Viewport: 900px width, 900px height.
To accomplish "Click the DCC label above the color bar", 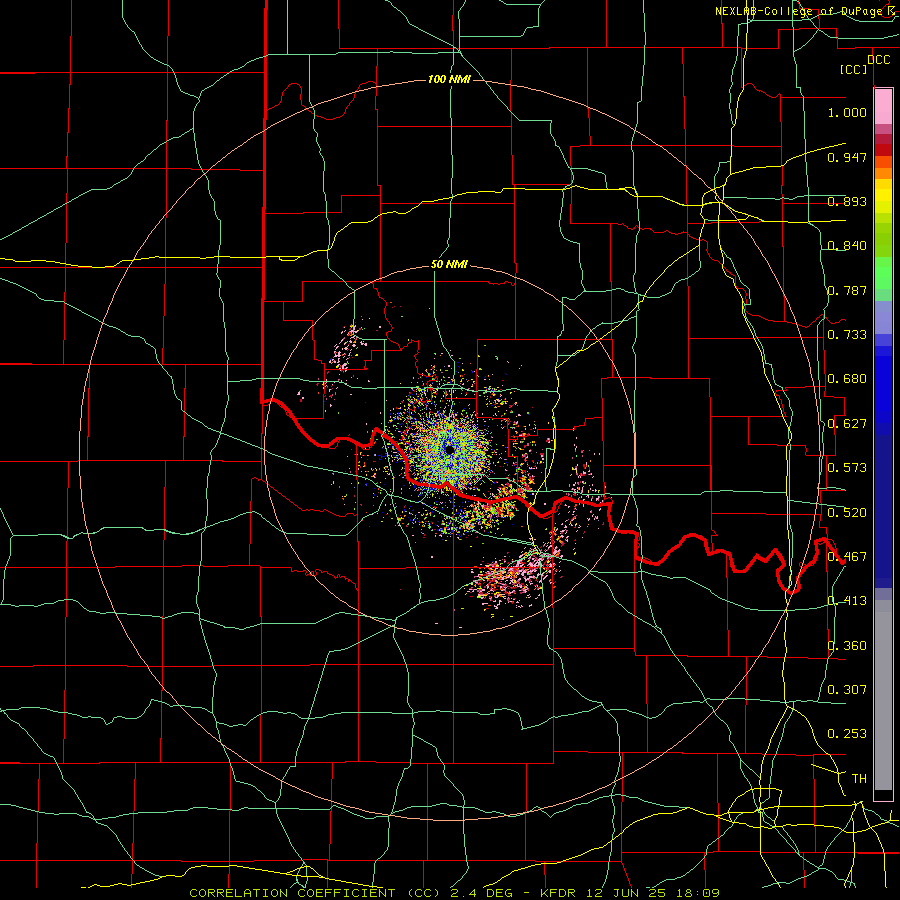I will point(878,60).
